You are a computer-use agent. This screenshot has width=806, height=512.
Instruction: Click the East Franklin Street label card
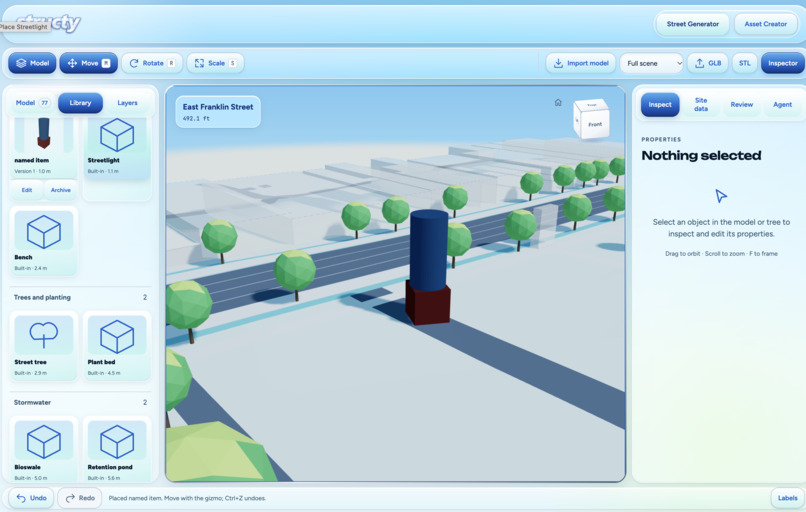pyautogui.click(x=218, y=112)
